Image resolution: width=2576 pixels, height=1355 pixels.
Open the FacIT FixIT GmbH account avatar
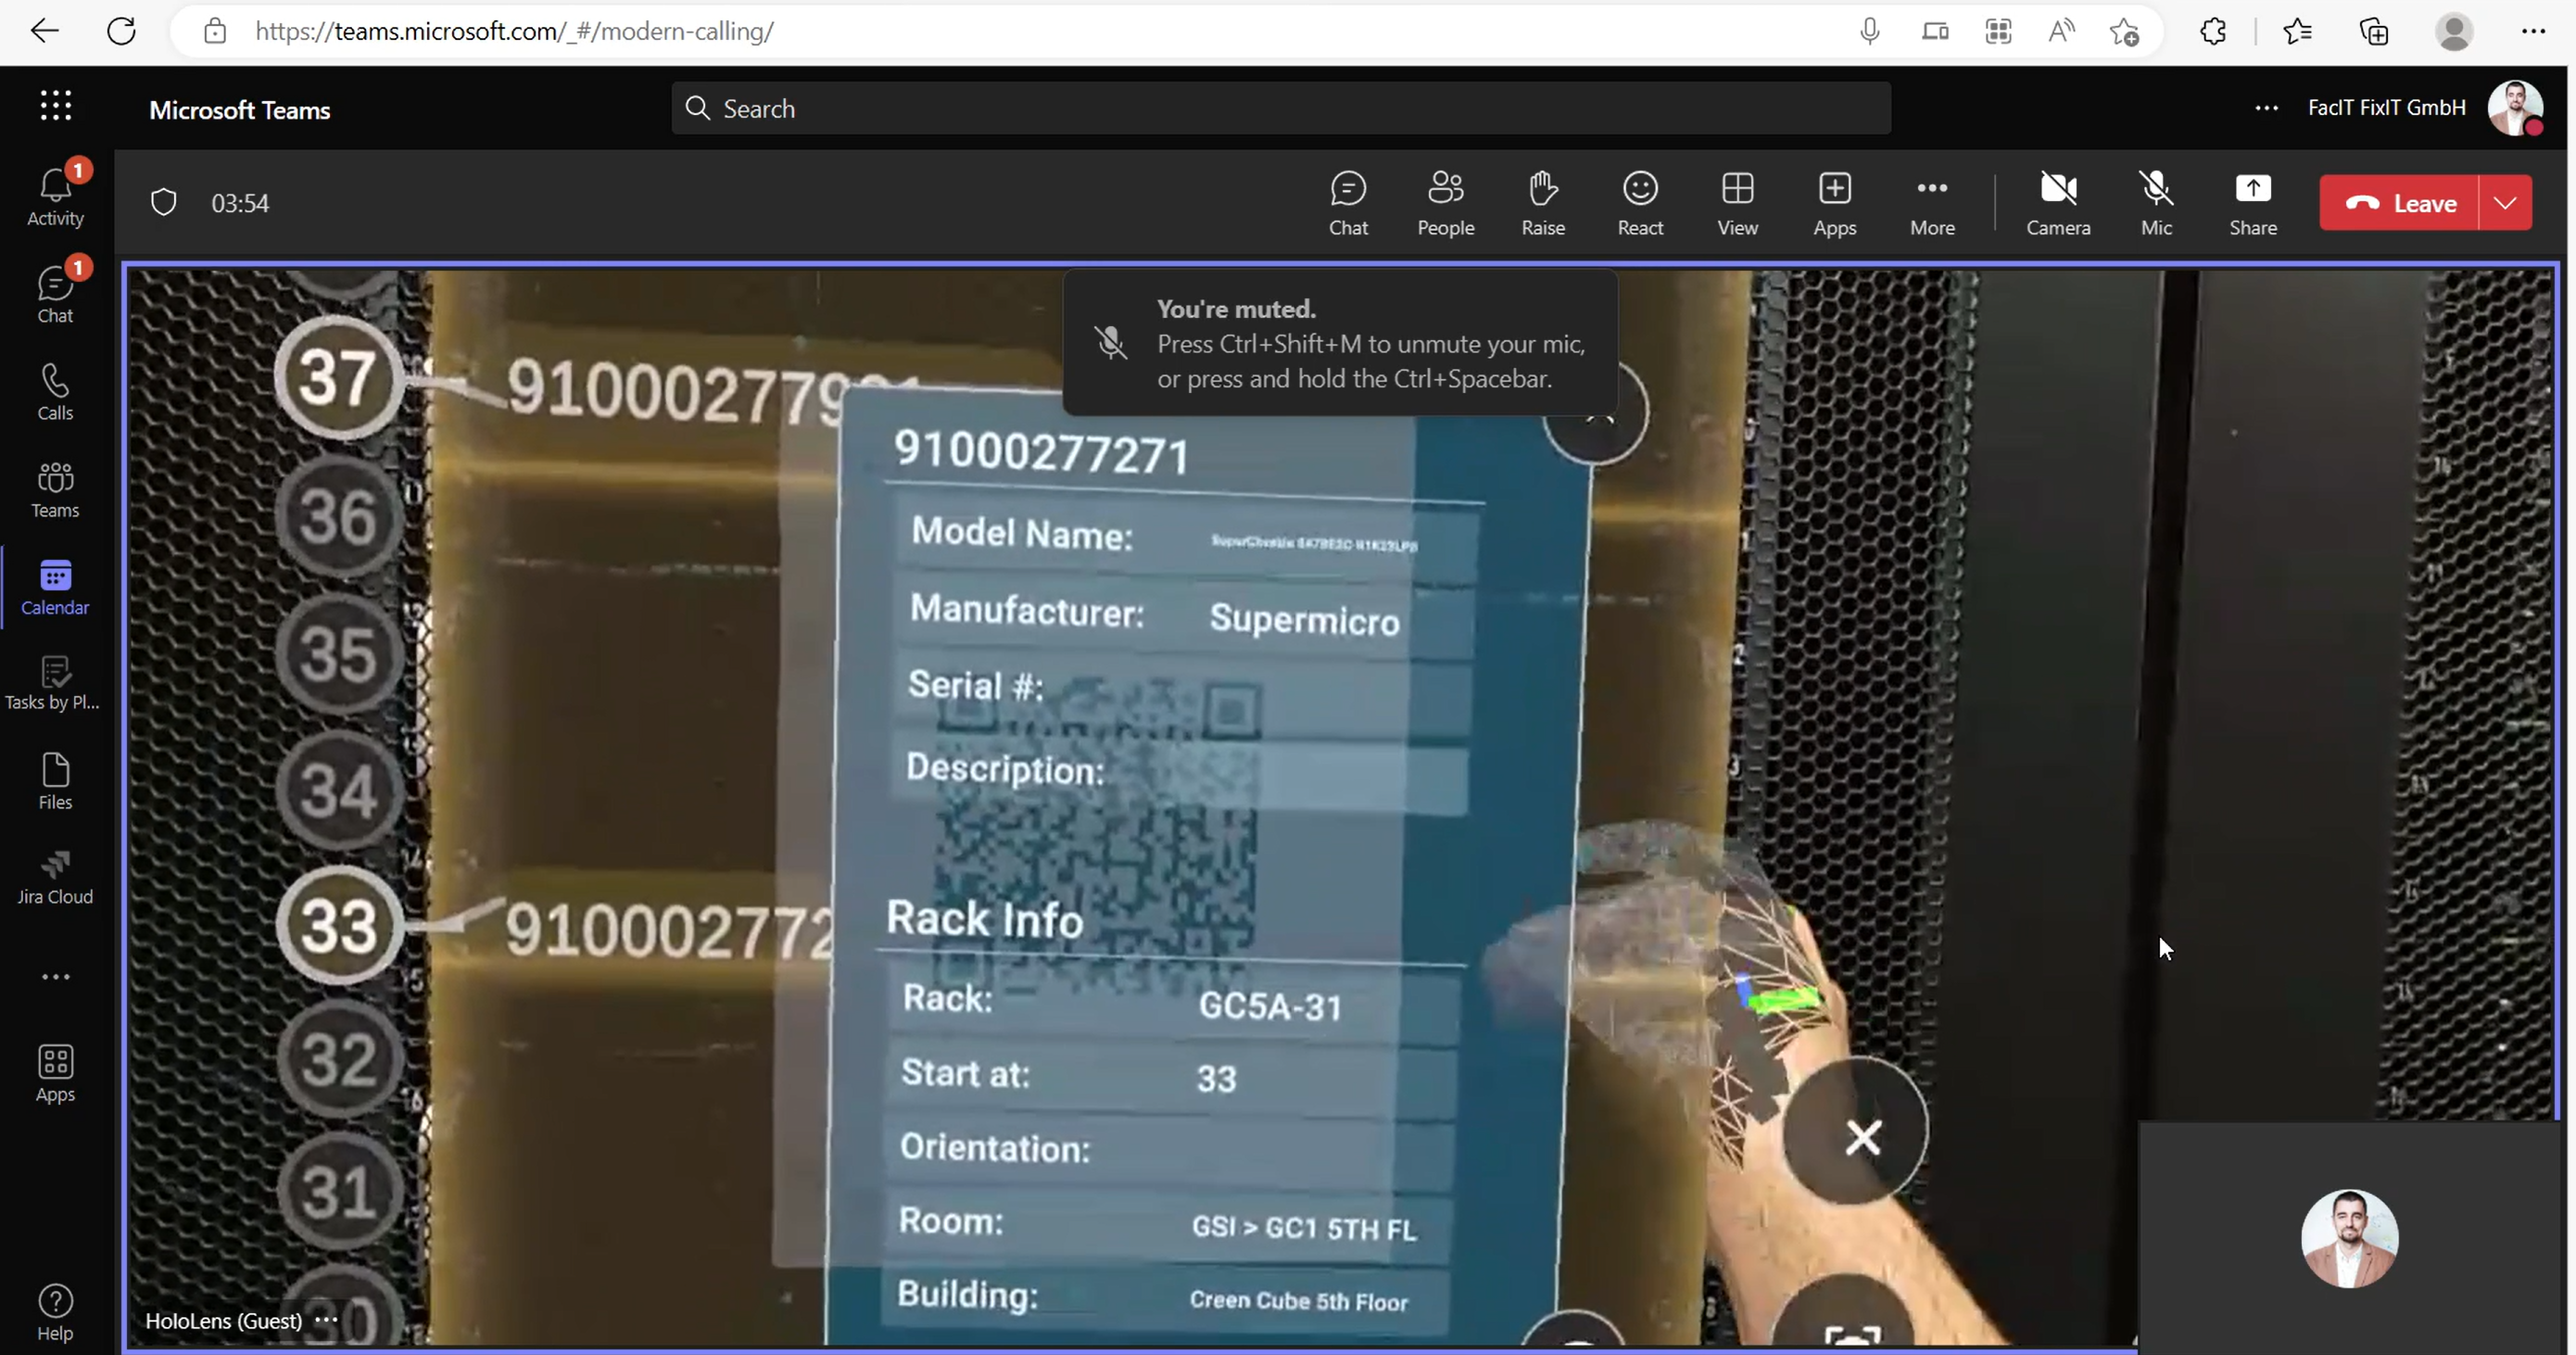coord(2516,108)
